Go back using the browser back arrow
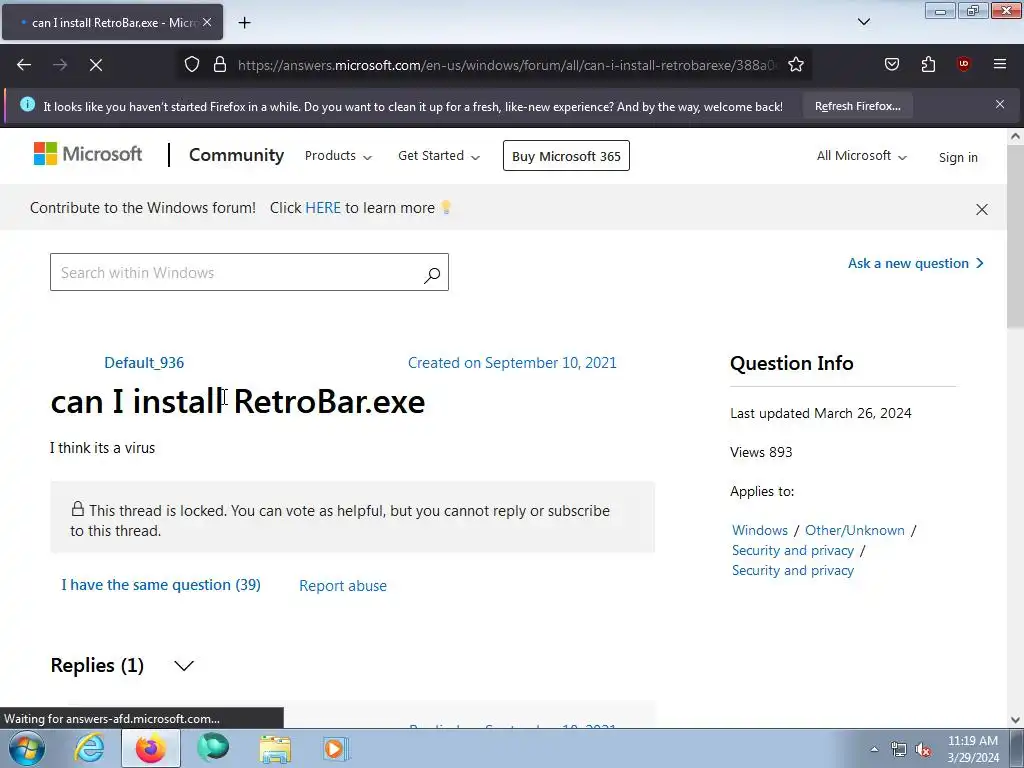The width and height of the screenshot is (1024, 768). click(x=24, y=65)
